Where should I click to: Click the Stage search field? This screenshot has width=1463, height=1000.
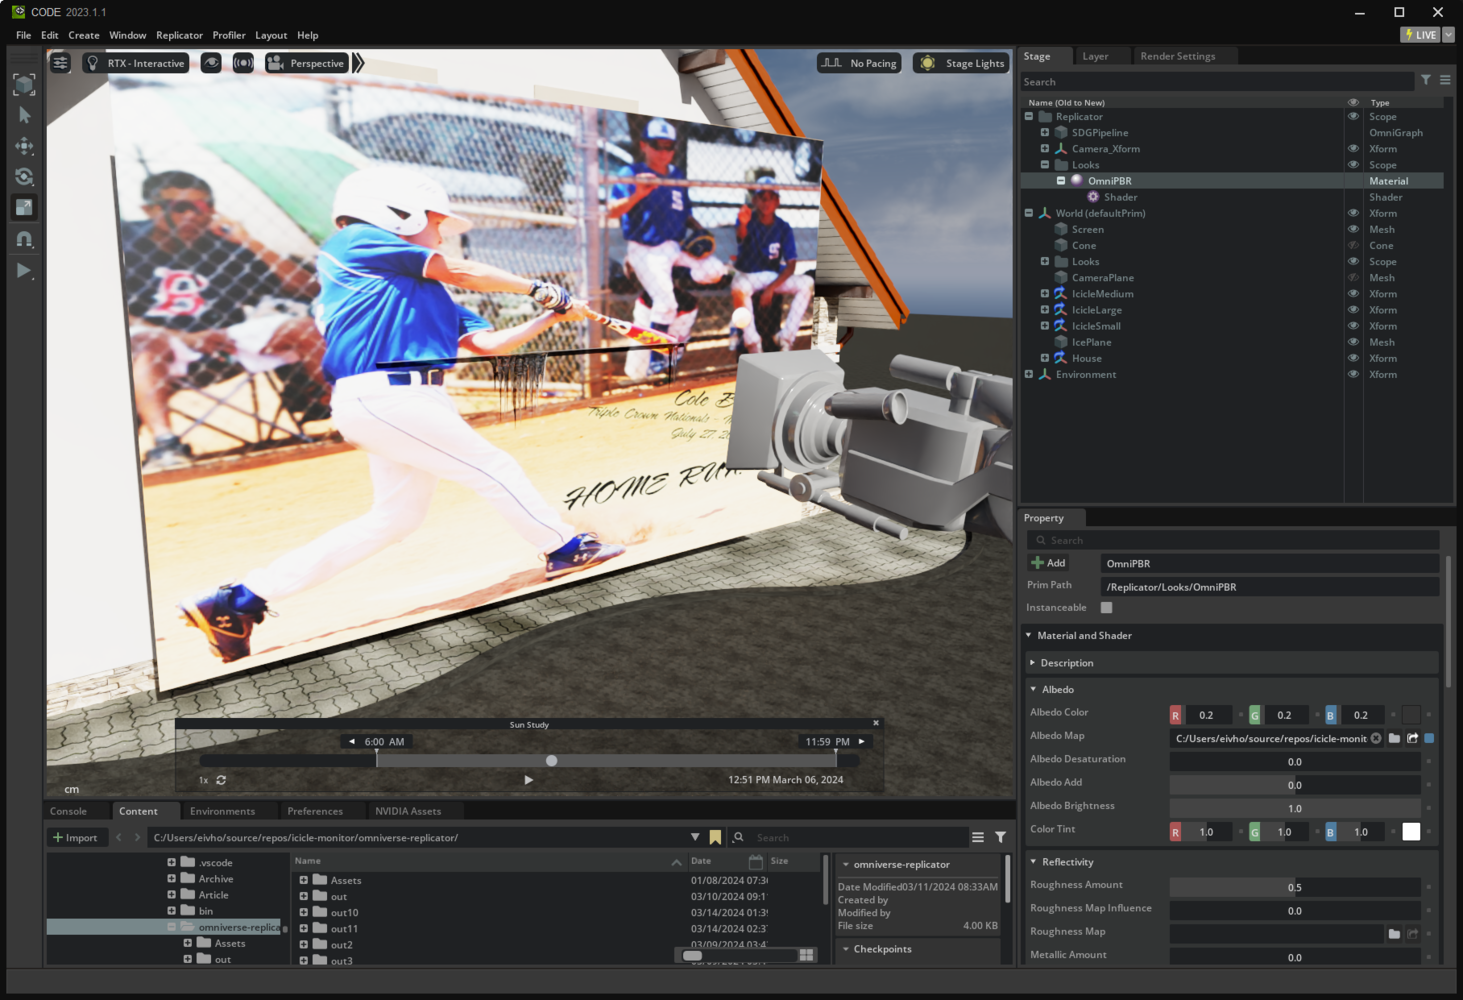tap(1215, 82)
